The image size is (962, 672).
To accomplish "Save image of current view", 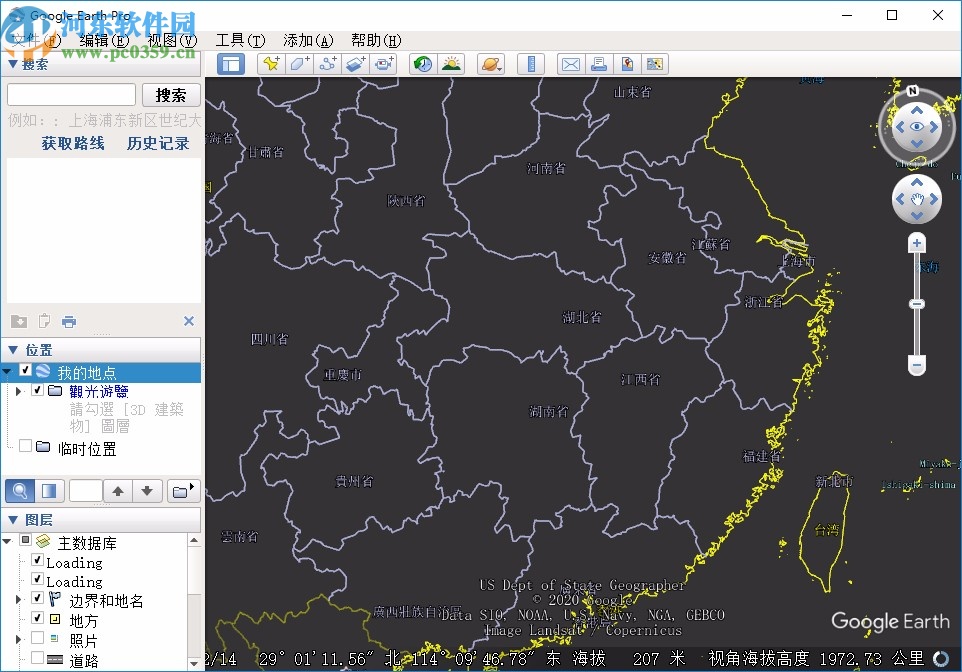I will pos(627,64).
